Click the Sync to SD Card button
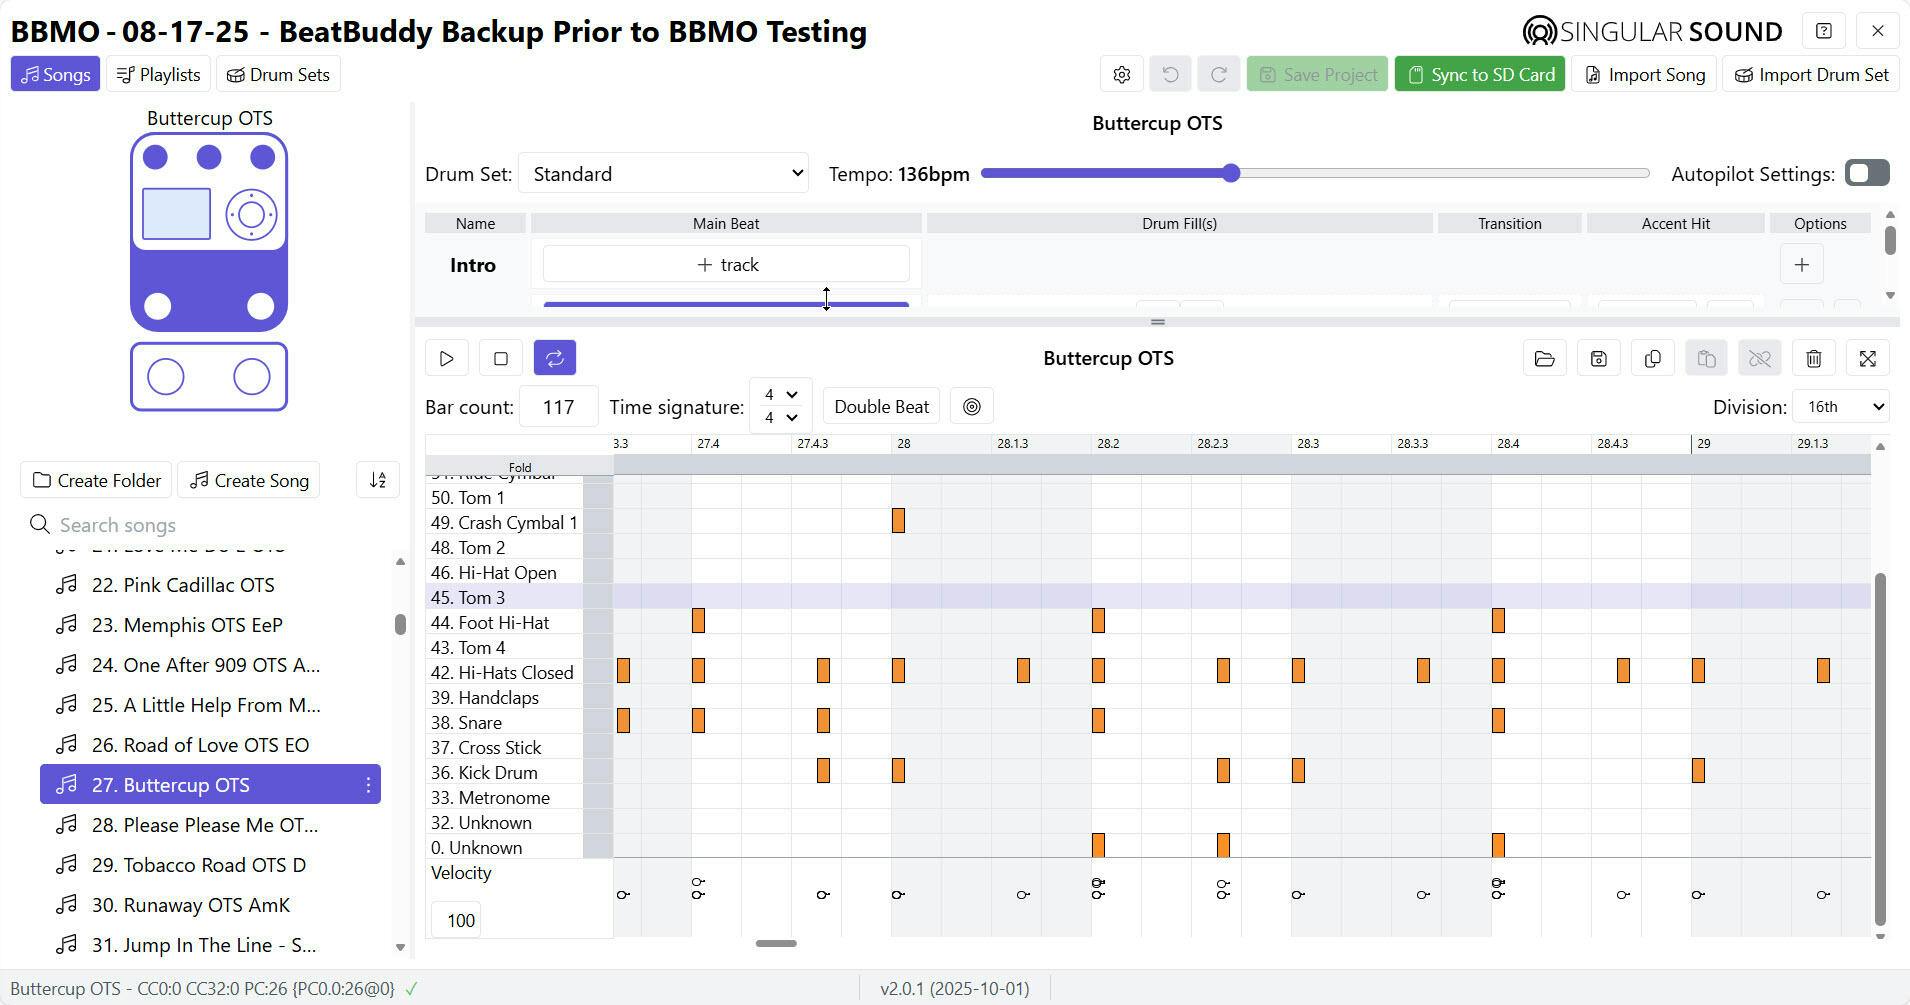1910x1005 pixels. click(1480, 75)
